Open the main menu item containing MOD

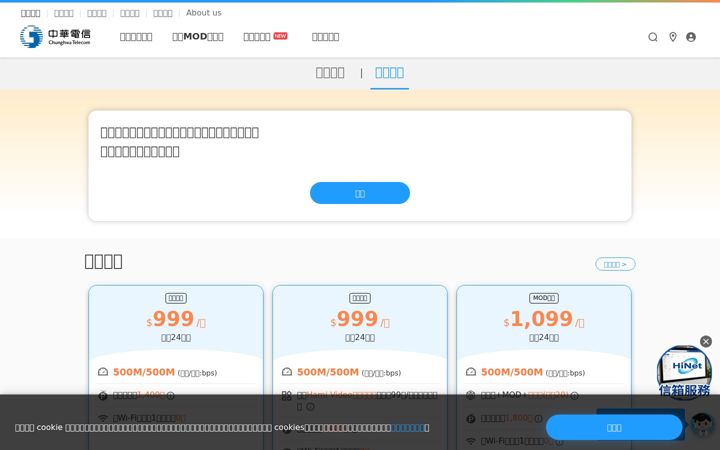[x=197, y=37]
